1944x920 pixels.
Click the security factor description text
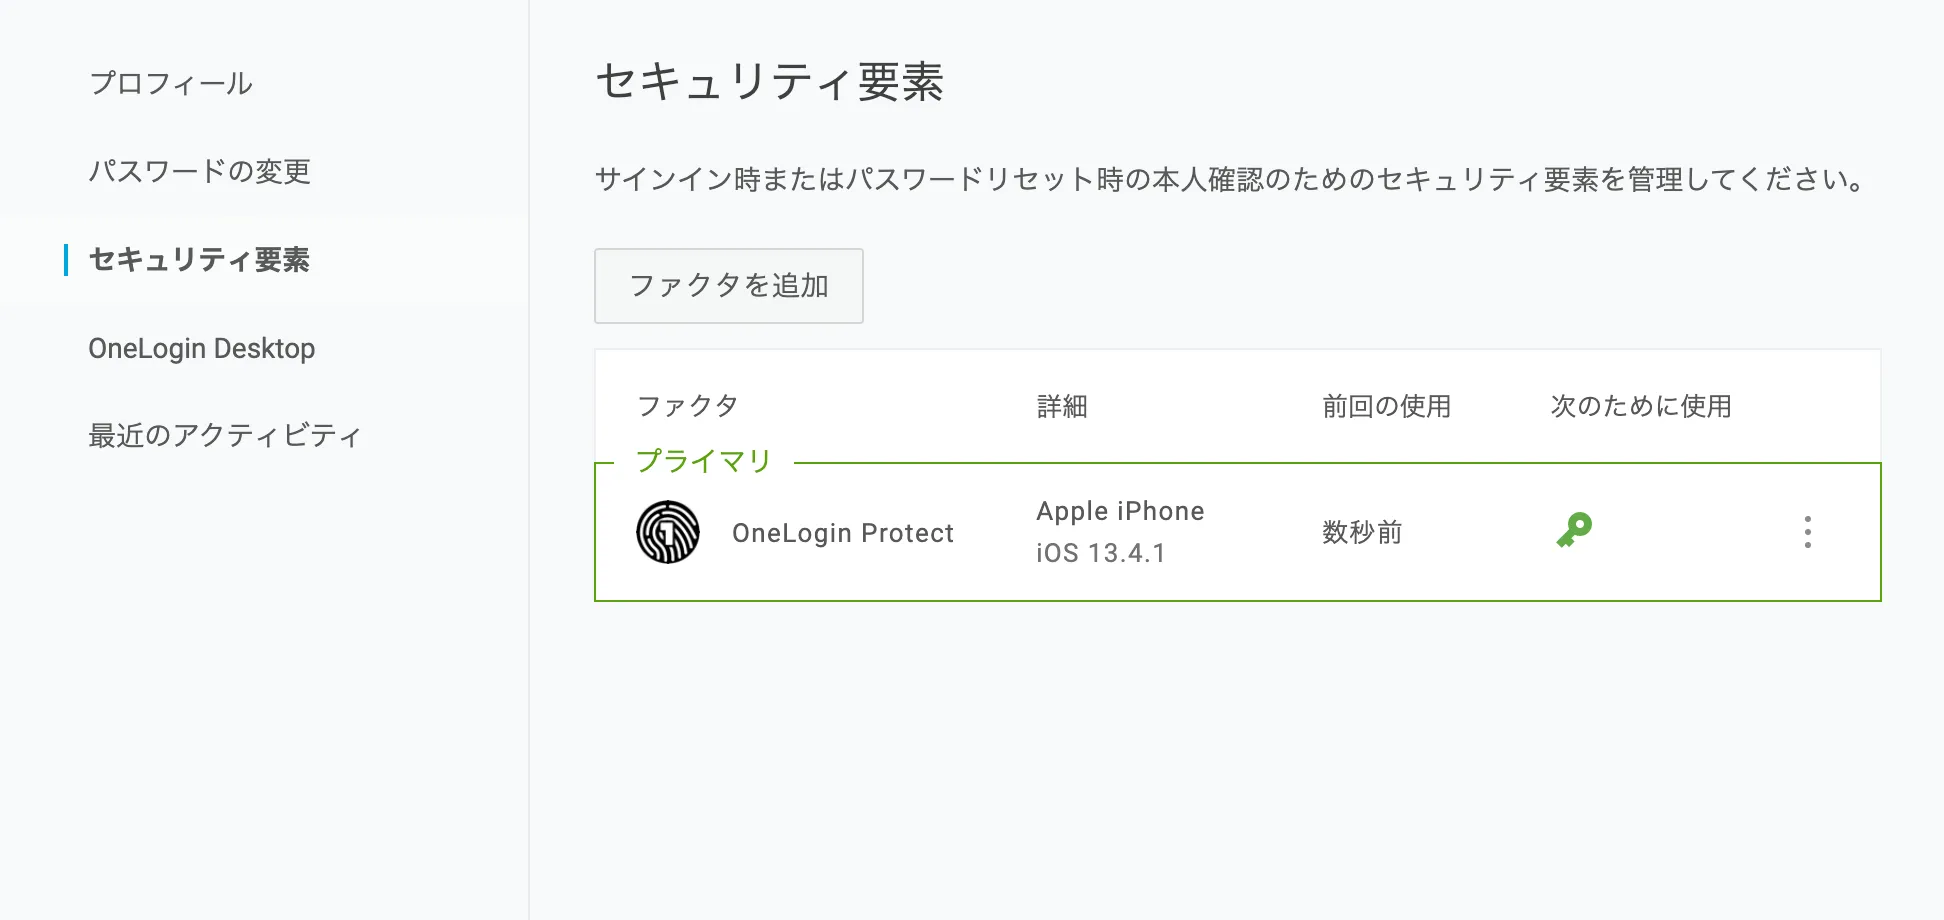coord(1229,180)
